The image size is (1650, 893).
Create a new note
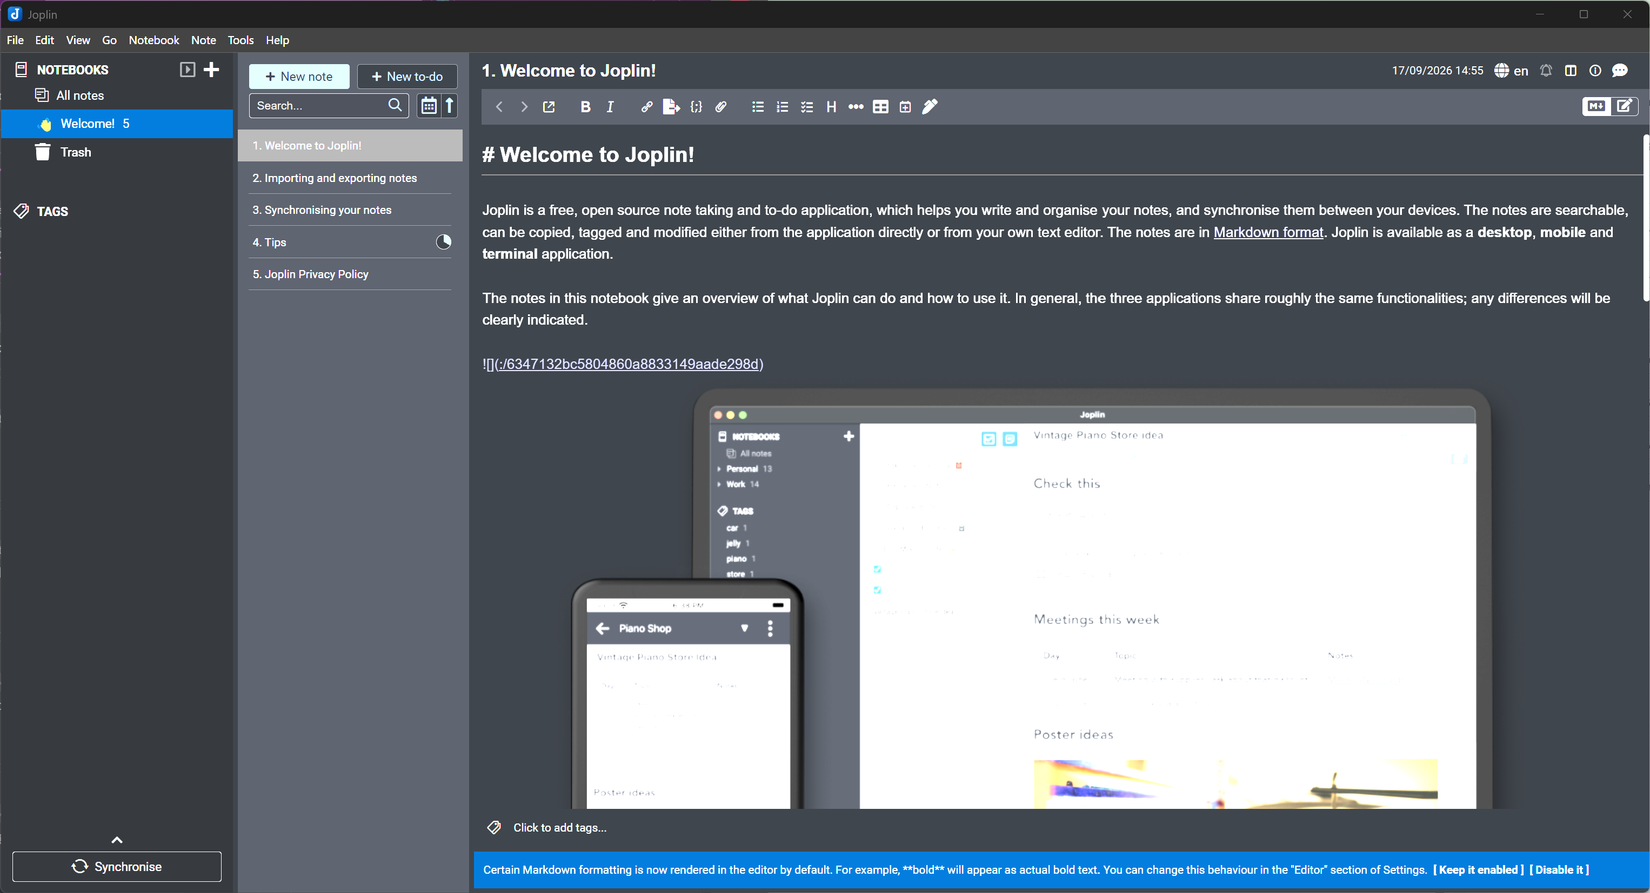click(x=299, y=77)
